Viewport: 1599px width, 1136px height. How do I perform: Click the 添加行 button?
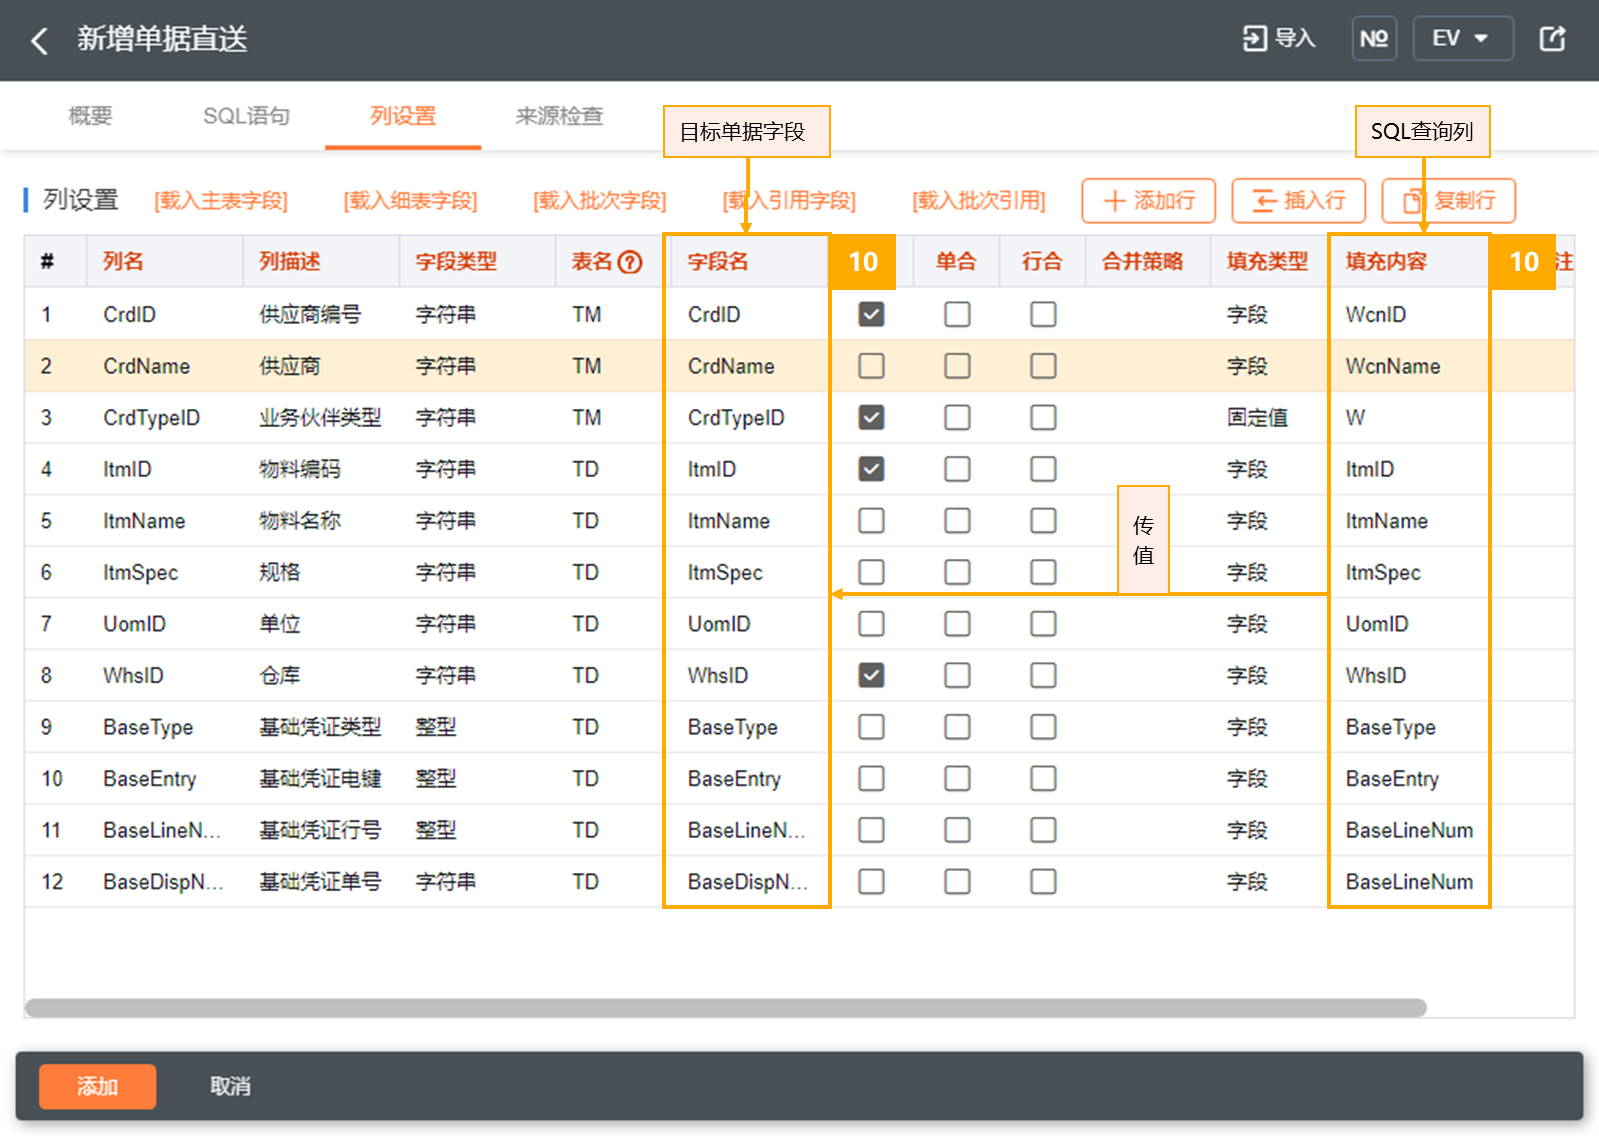1148,201
